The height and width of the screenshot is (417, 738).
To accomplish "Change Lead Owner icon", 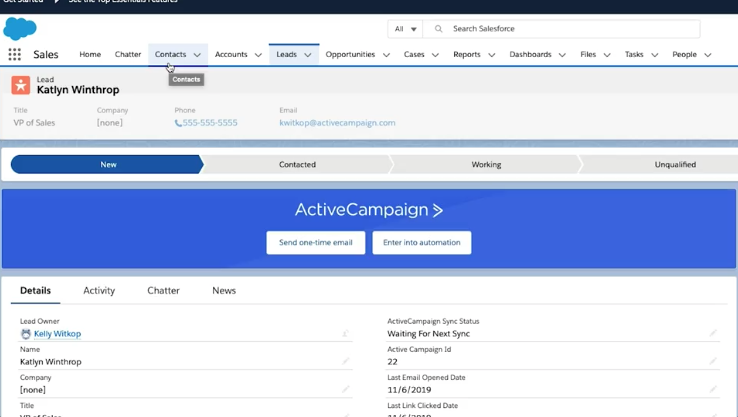I will [x=345, y=333].
